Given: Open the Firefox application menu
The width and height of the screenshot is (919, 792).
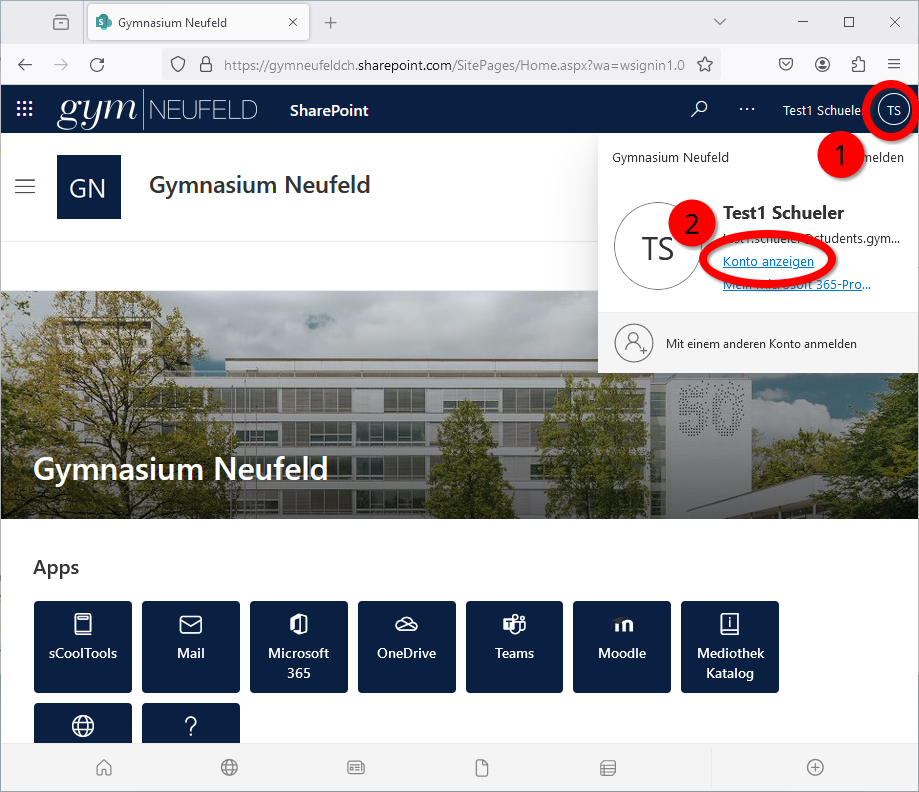Looking at the screenshot, I should tap(894, 64).
